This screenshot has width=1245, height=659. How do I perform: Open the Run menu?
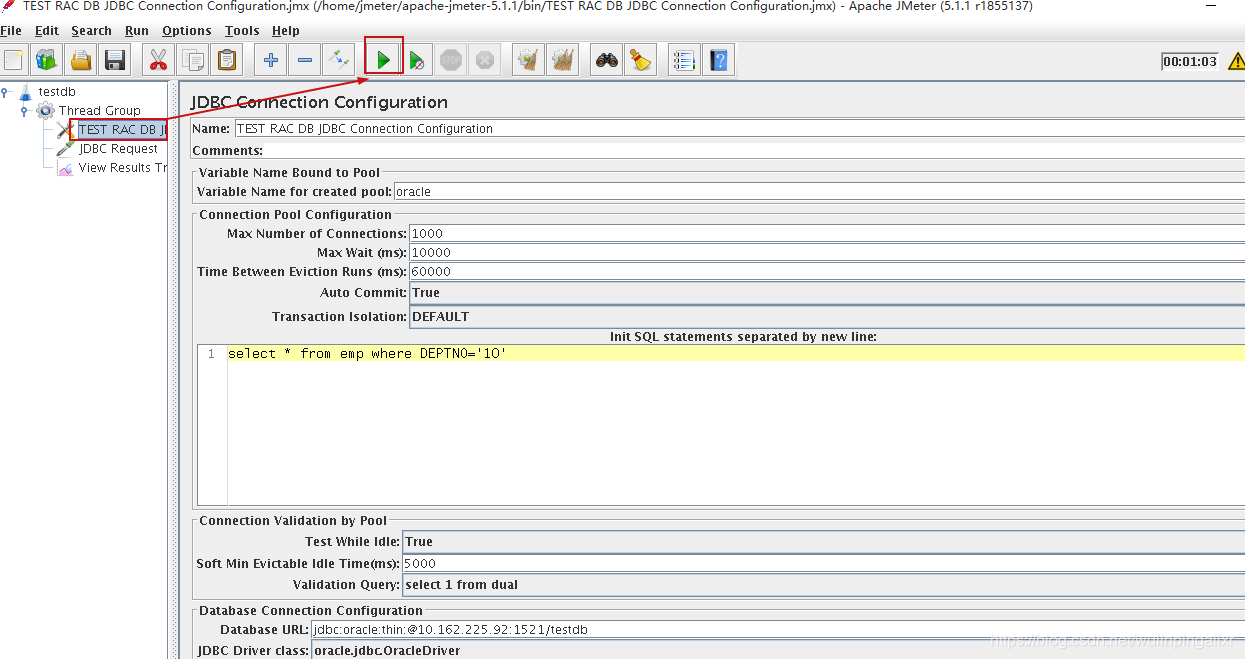click(137, 31)
